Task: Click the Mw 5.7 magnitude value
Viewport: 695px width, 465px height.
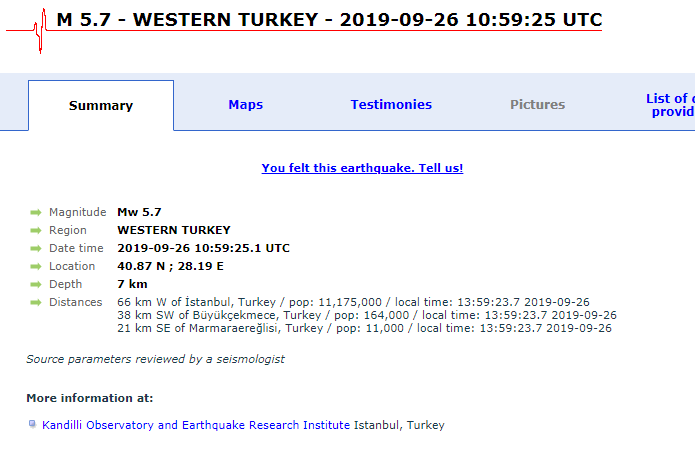Action: click(x=139, y=212)
